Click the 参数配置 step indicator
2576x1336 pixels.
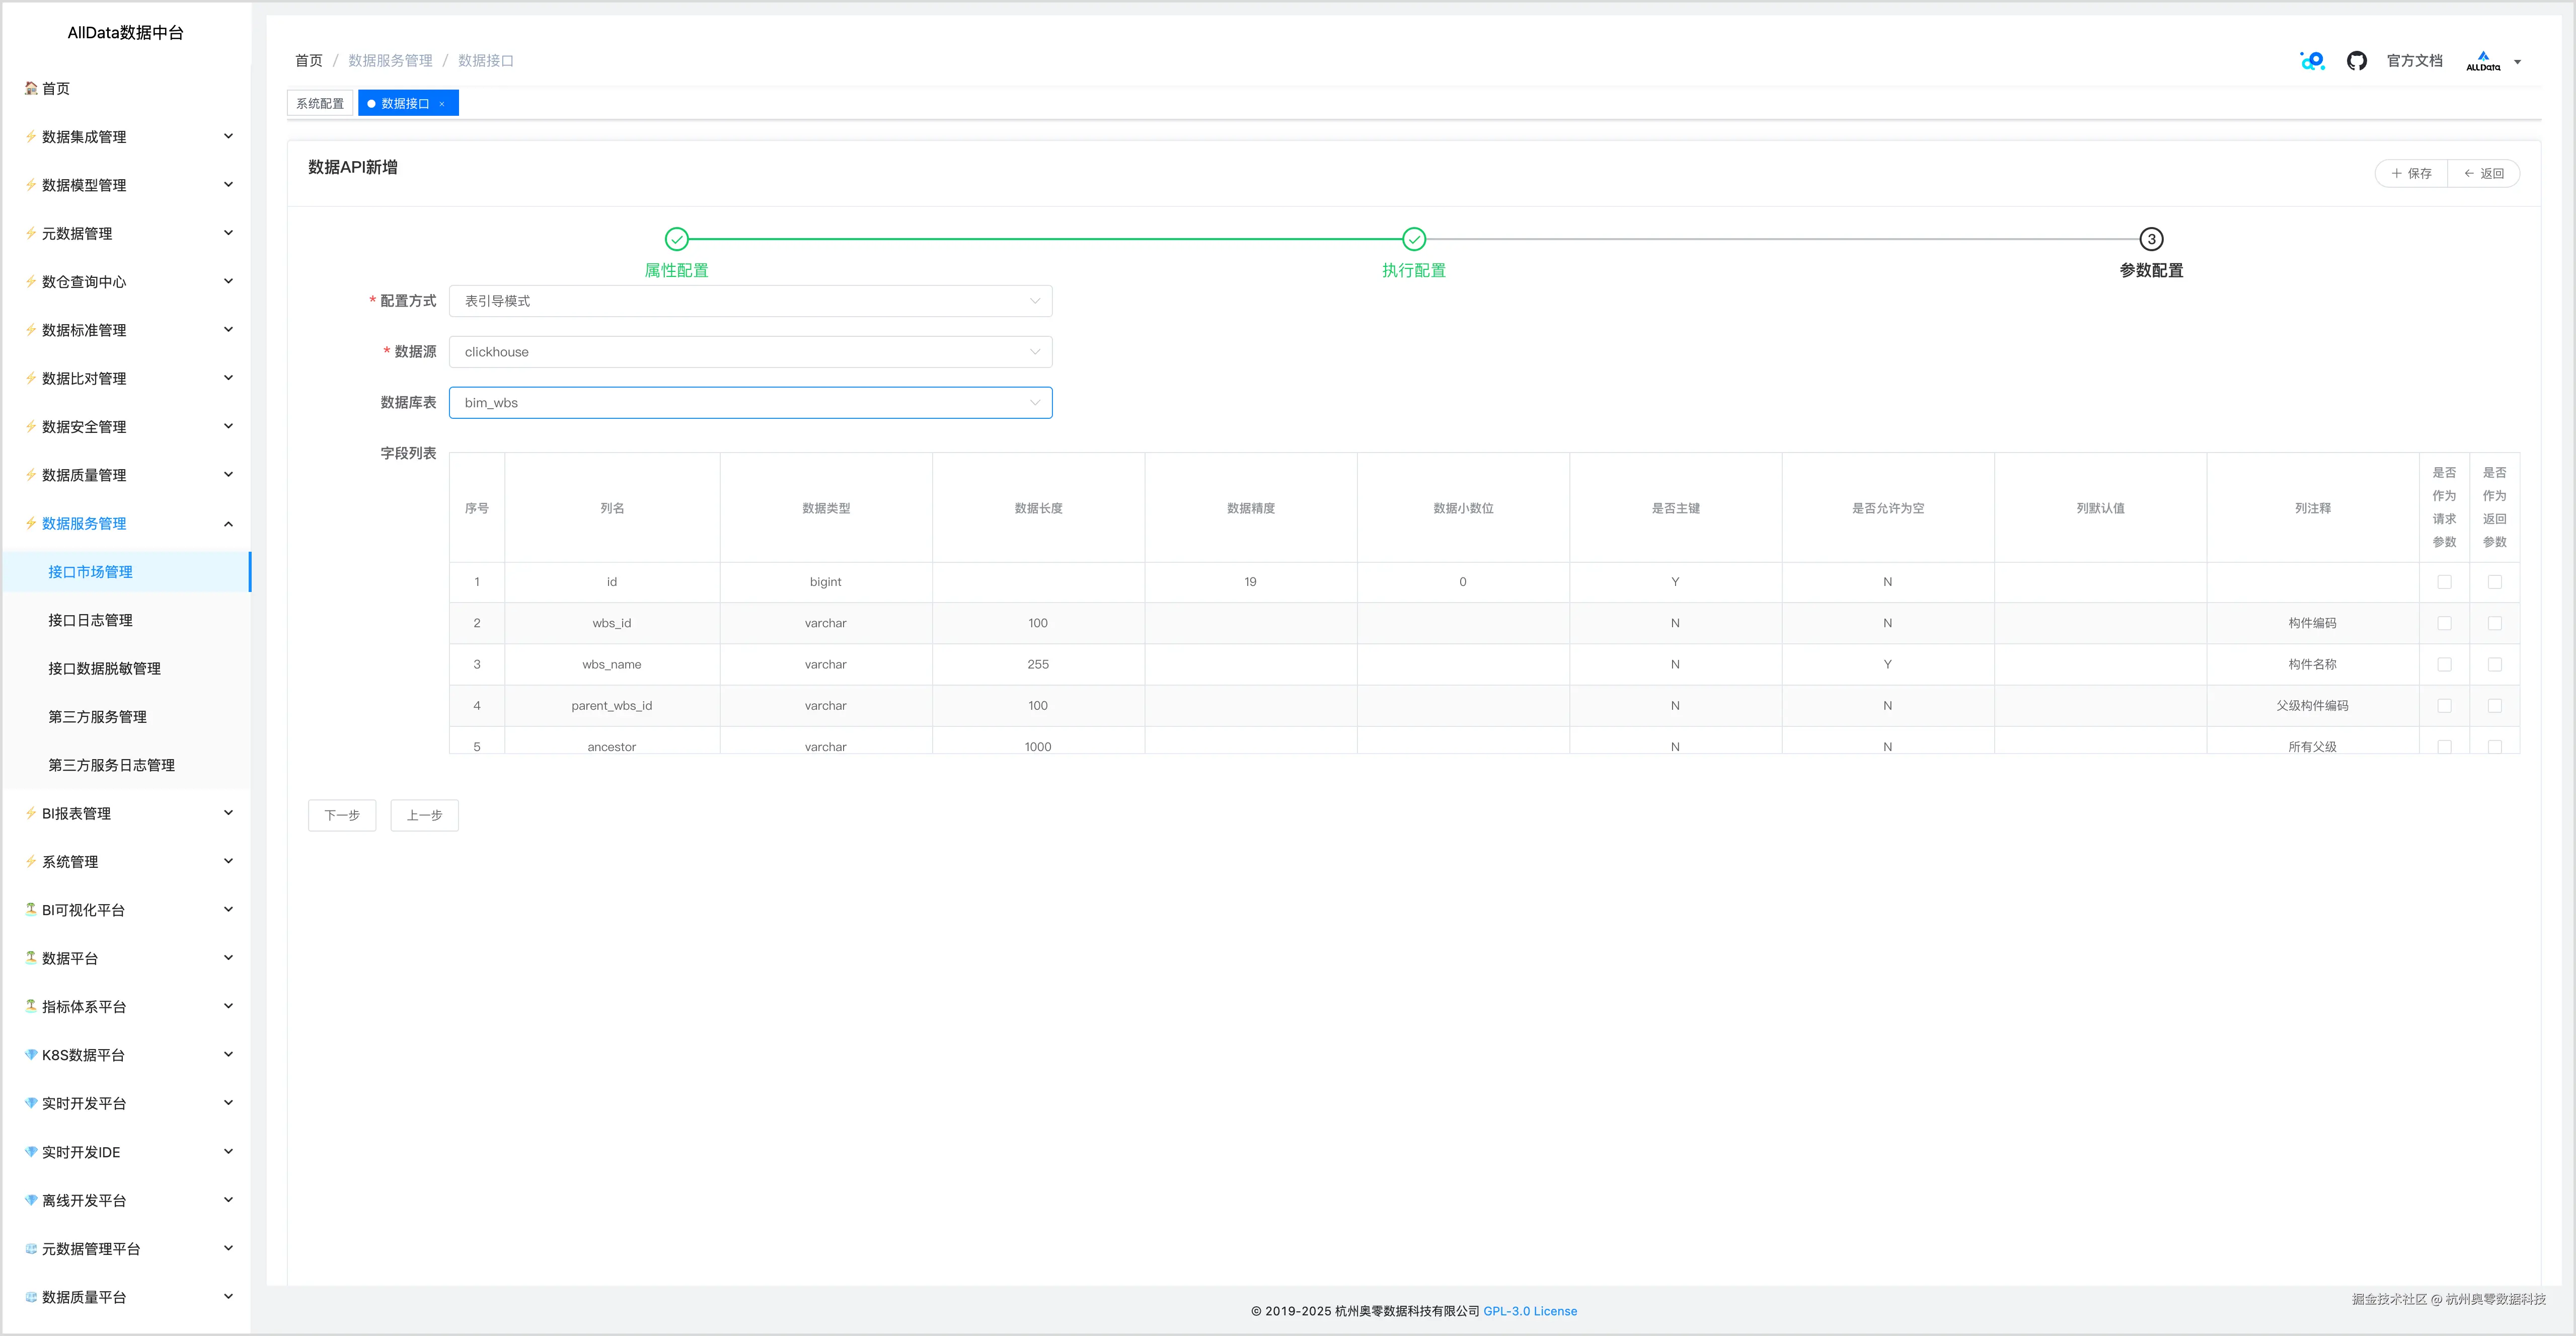point(2151,253)
